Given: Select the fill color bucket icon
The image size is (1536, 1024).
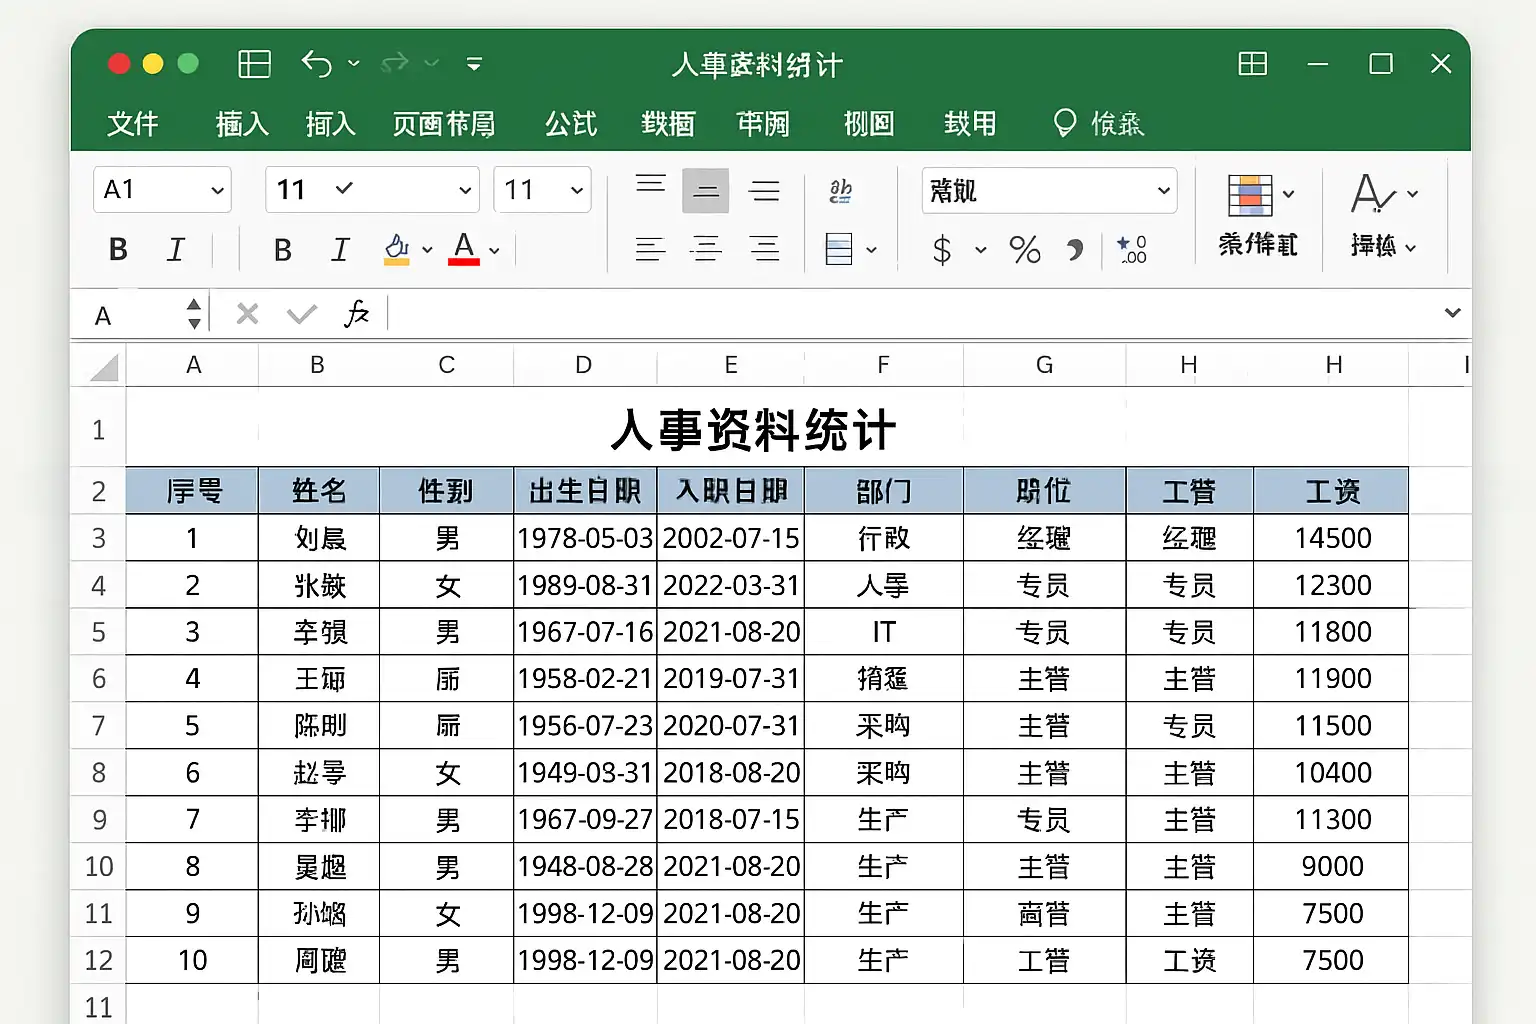Looking at the screenshot, I should click(x=397, y=249).
